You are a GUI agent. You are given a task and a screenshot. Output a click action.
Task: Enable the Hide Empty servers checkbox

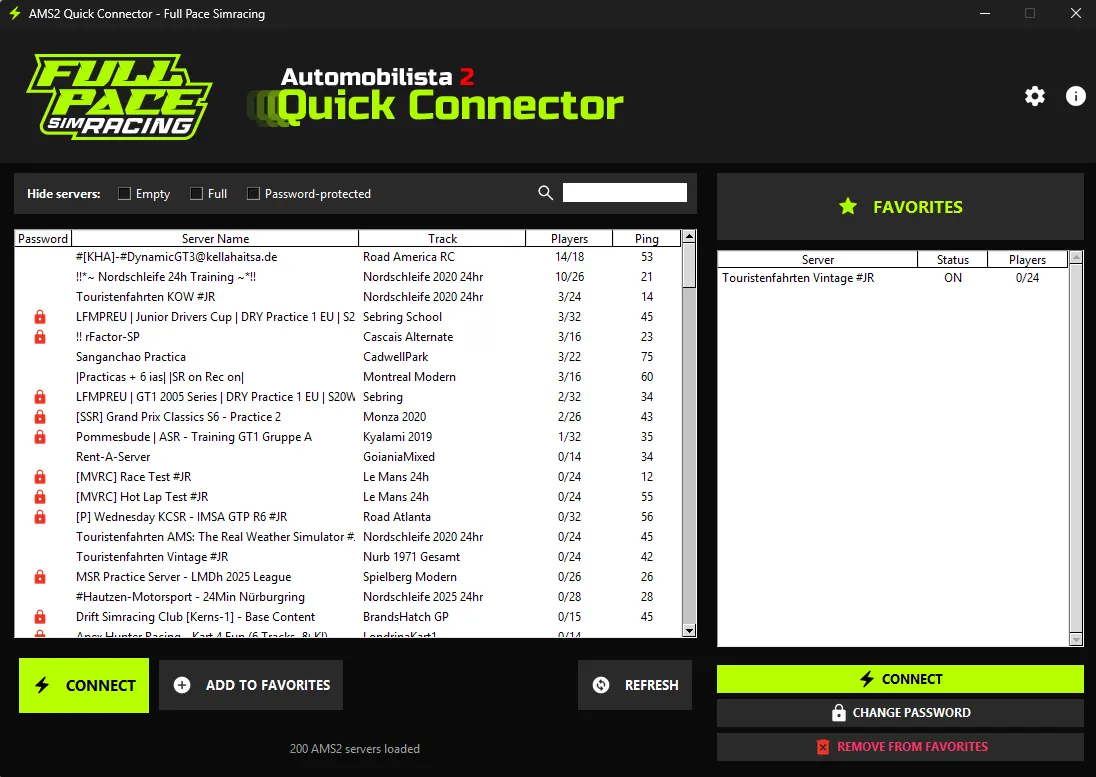(125, 194)
